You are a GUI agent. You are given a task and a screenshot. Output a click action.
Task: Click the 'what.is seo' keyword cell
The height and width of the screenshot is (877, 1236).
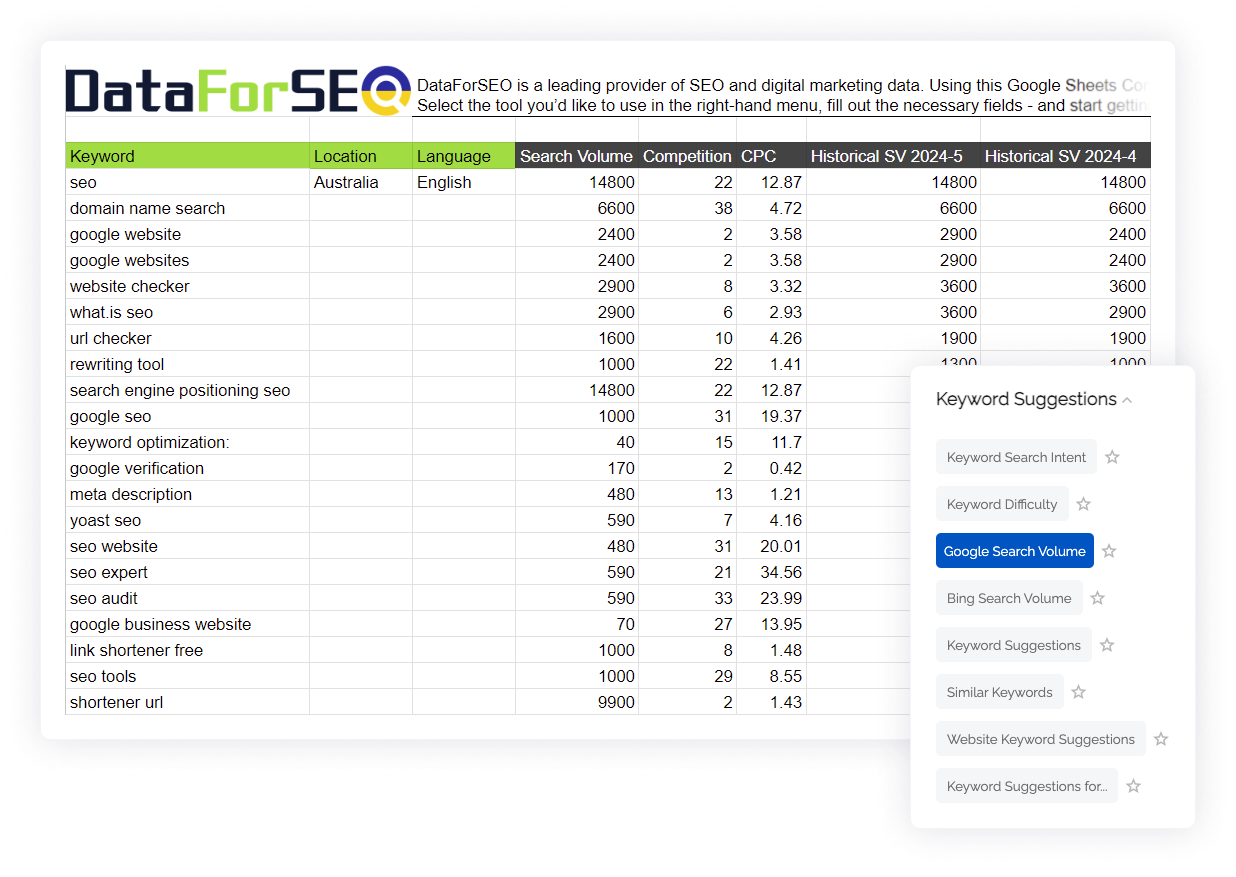187,312
